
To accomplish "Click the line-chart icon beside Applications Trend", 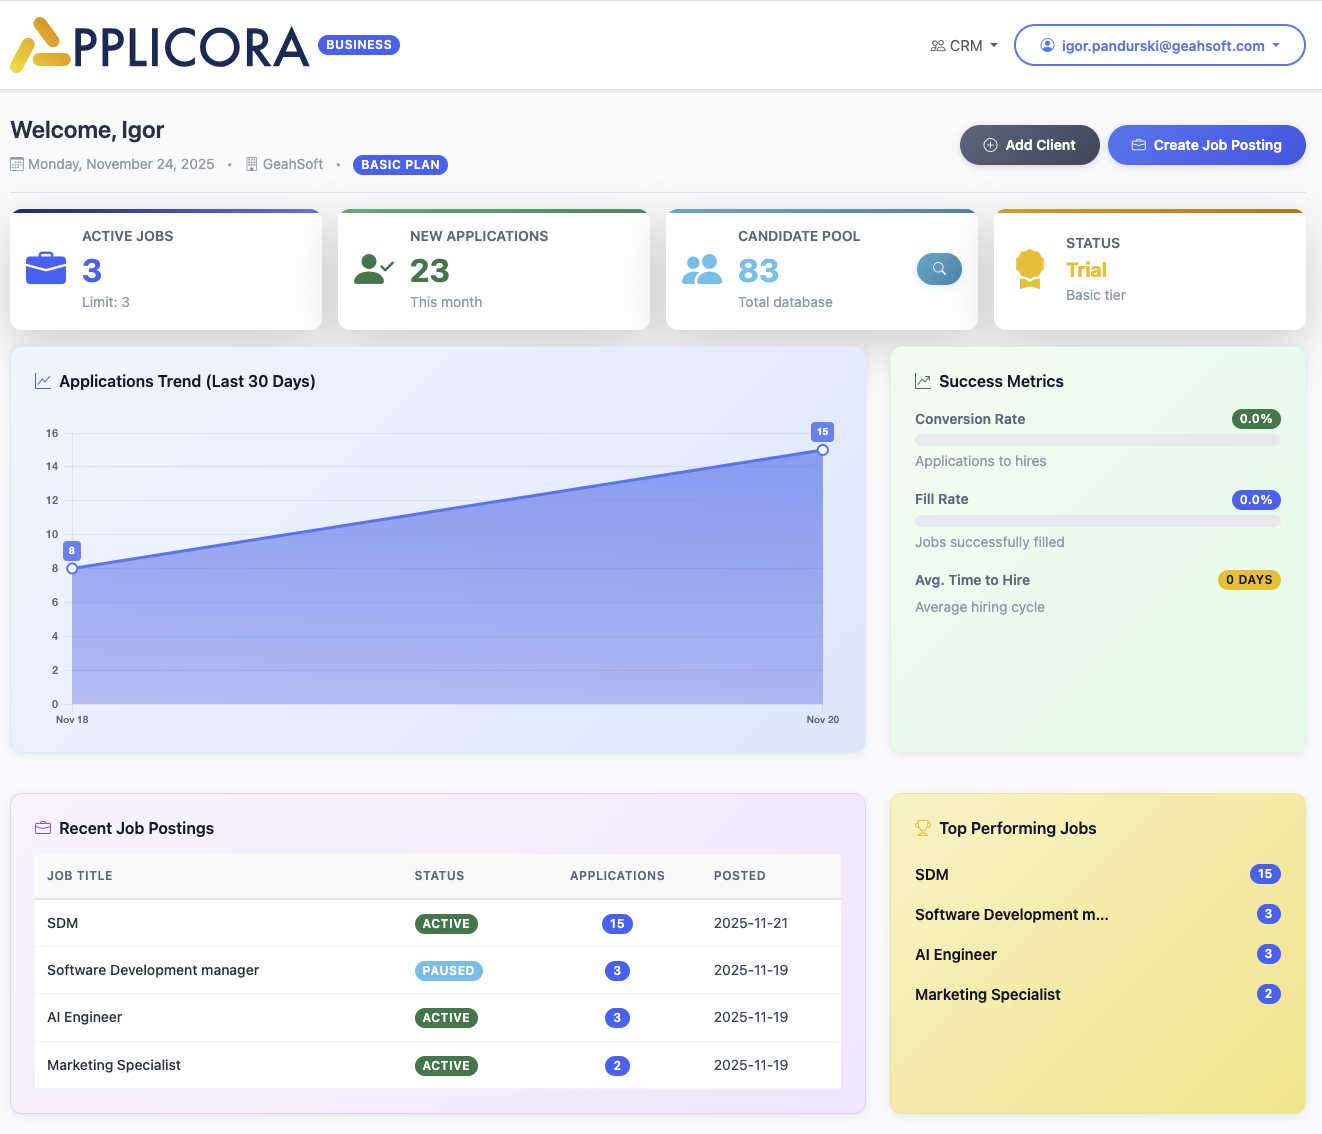I will pos(43,381).
